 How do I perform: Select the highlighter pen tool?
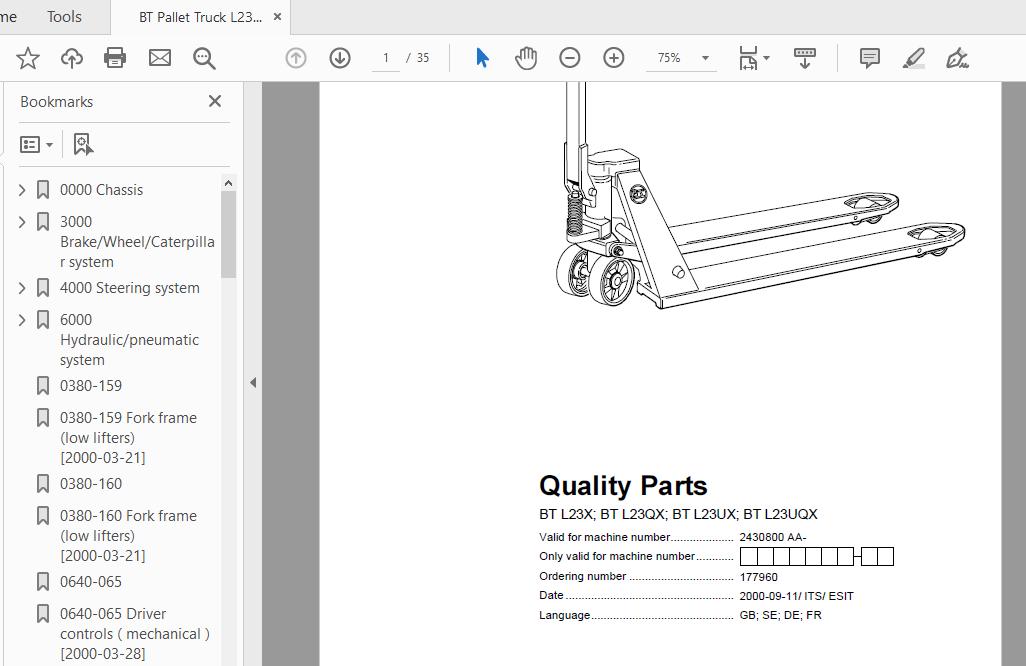pyautogui.click(x=914, y=58)
